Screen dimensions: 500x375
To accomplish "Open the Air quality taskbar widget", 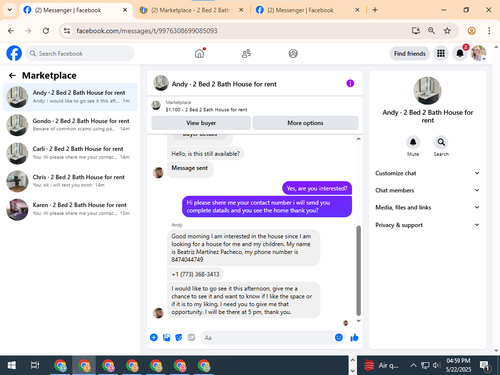I will click(x=382, y=366).
